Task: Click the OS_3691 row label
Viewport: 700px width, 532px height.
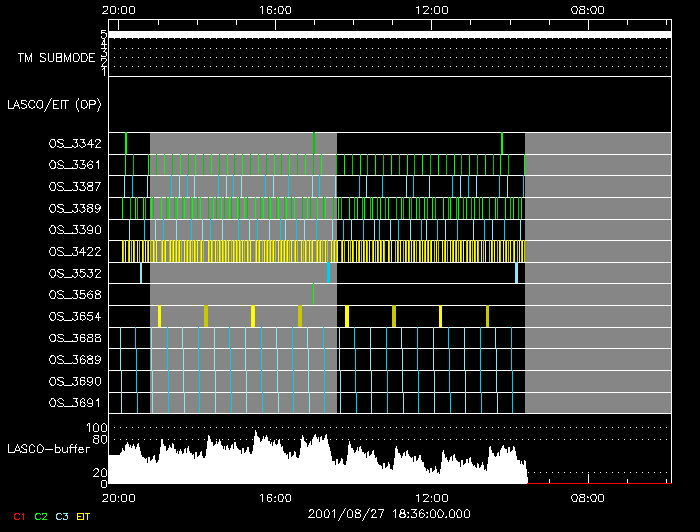Action: coord(74,403)
